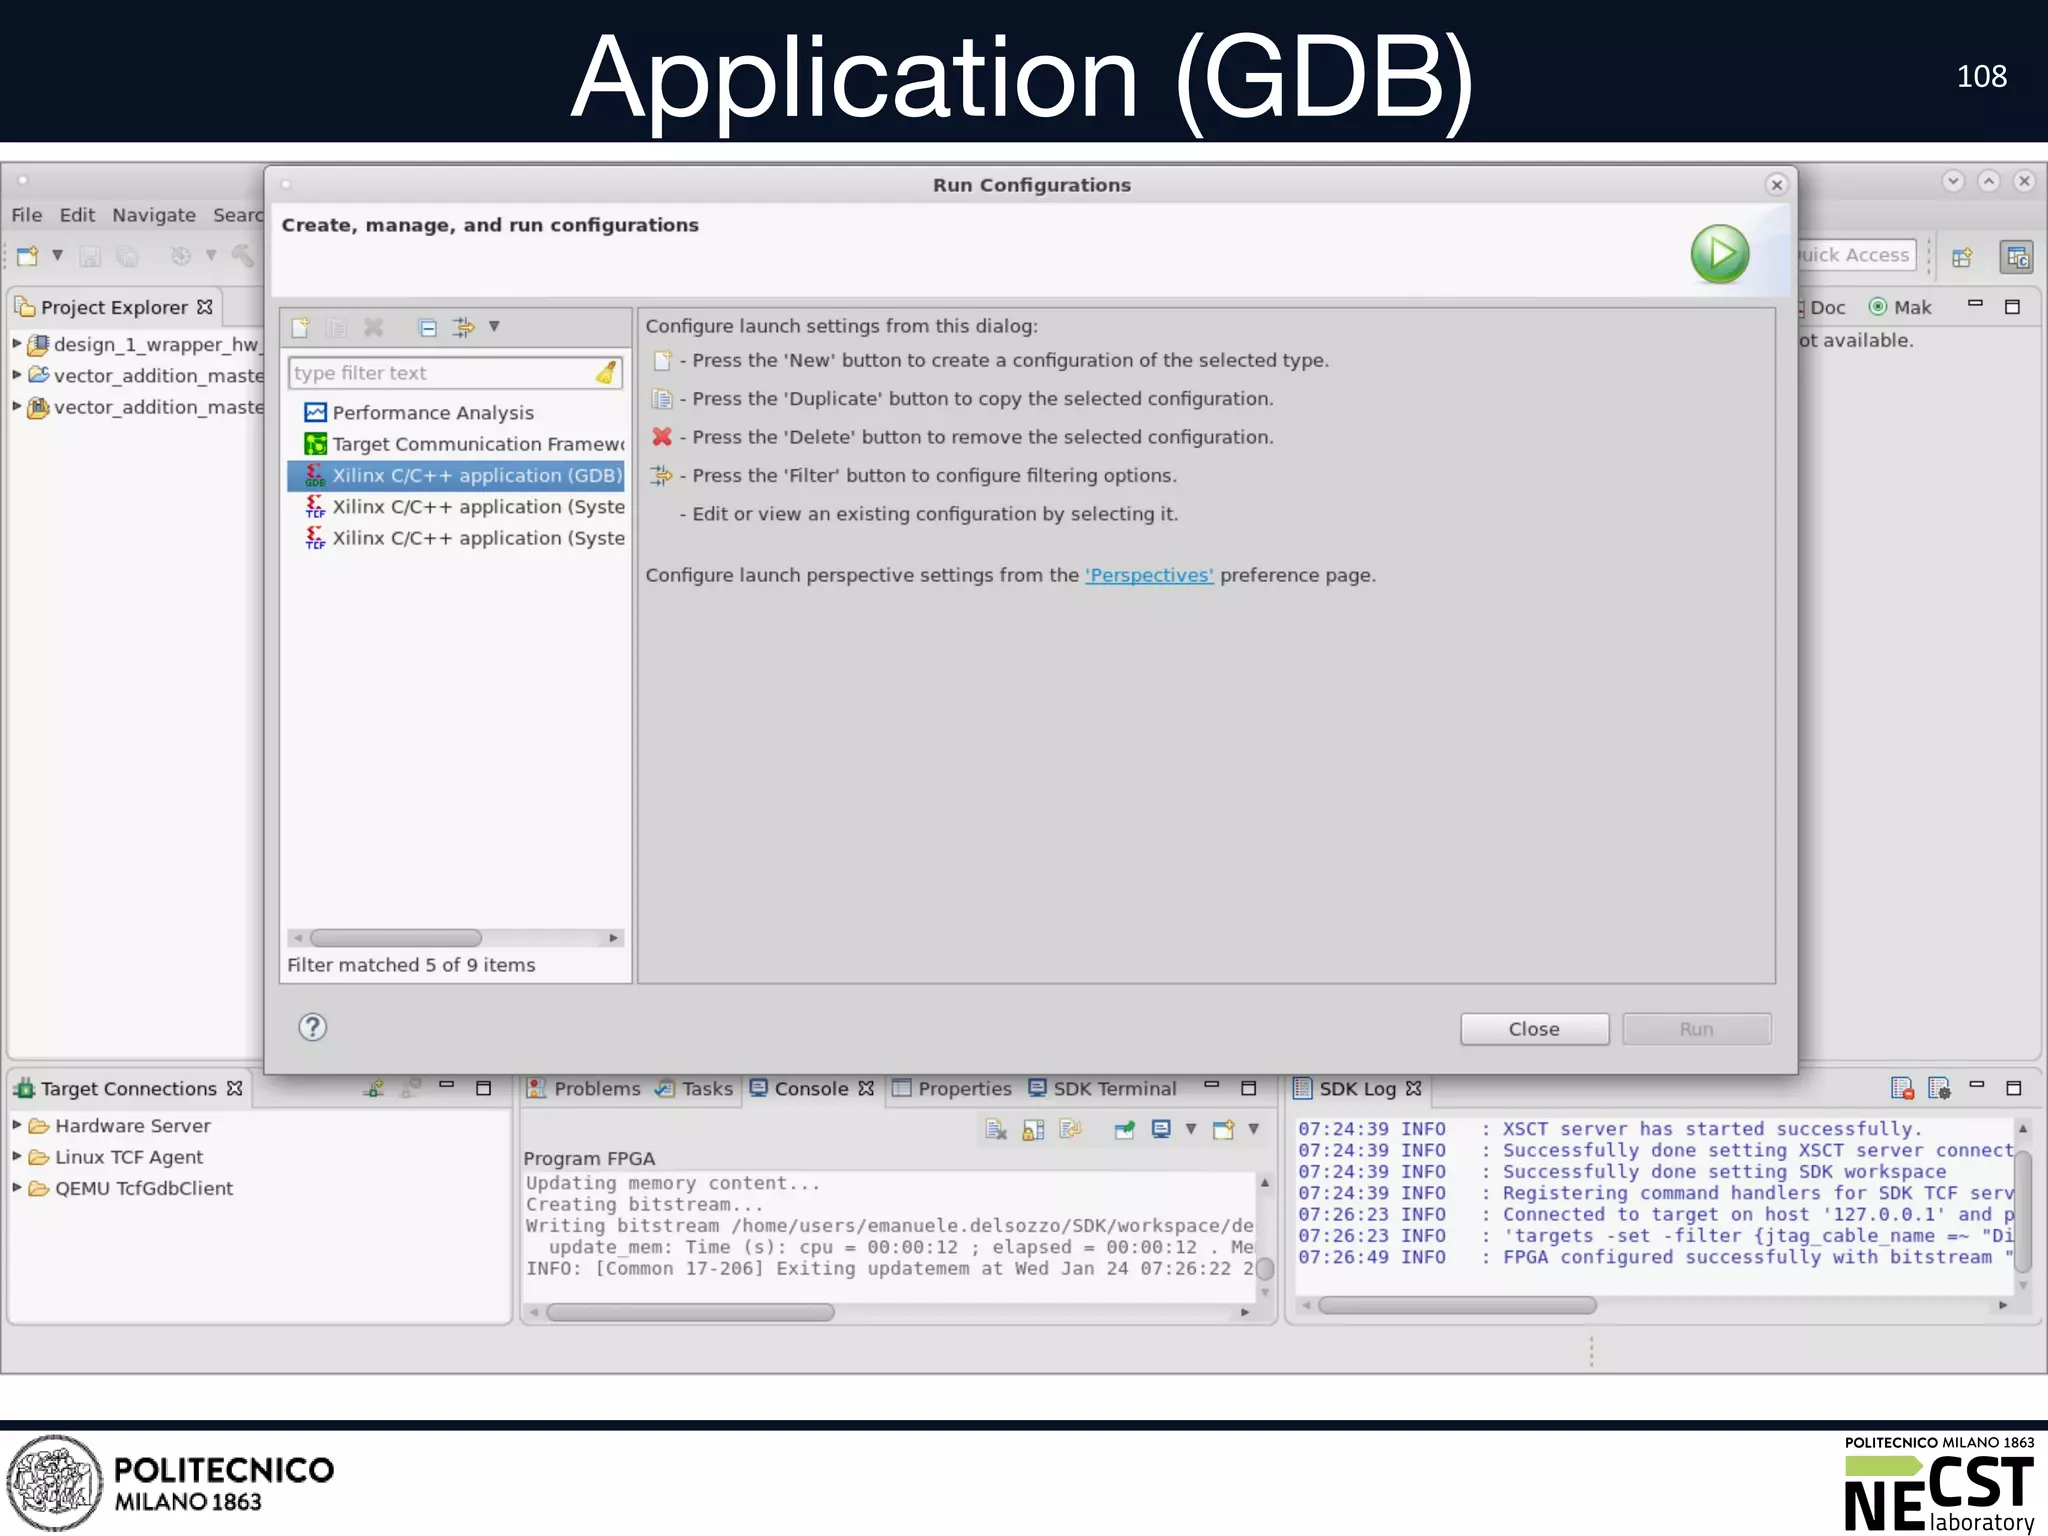Image resolution: width=2048 pixels, height=1536 pixels.
Task: Expand the first vector_addition_master project
Action: (x=17, y=375)
